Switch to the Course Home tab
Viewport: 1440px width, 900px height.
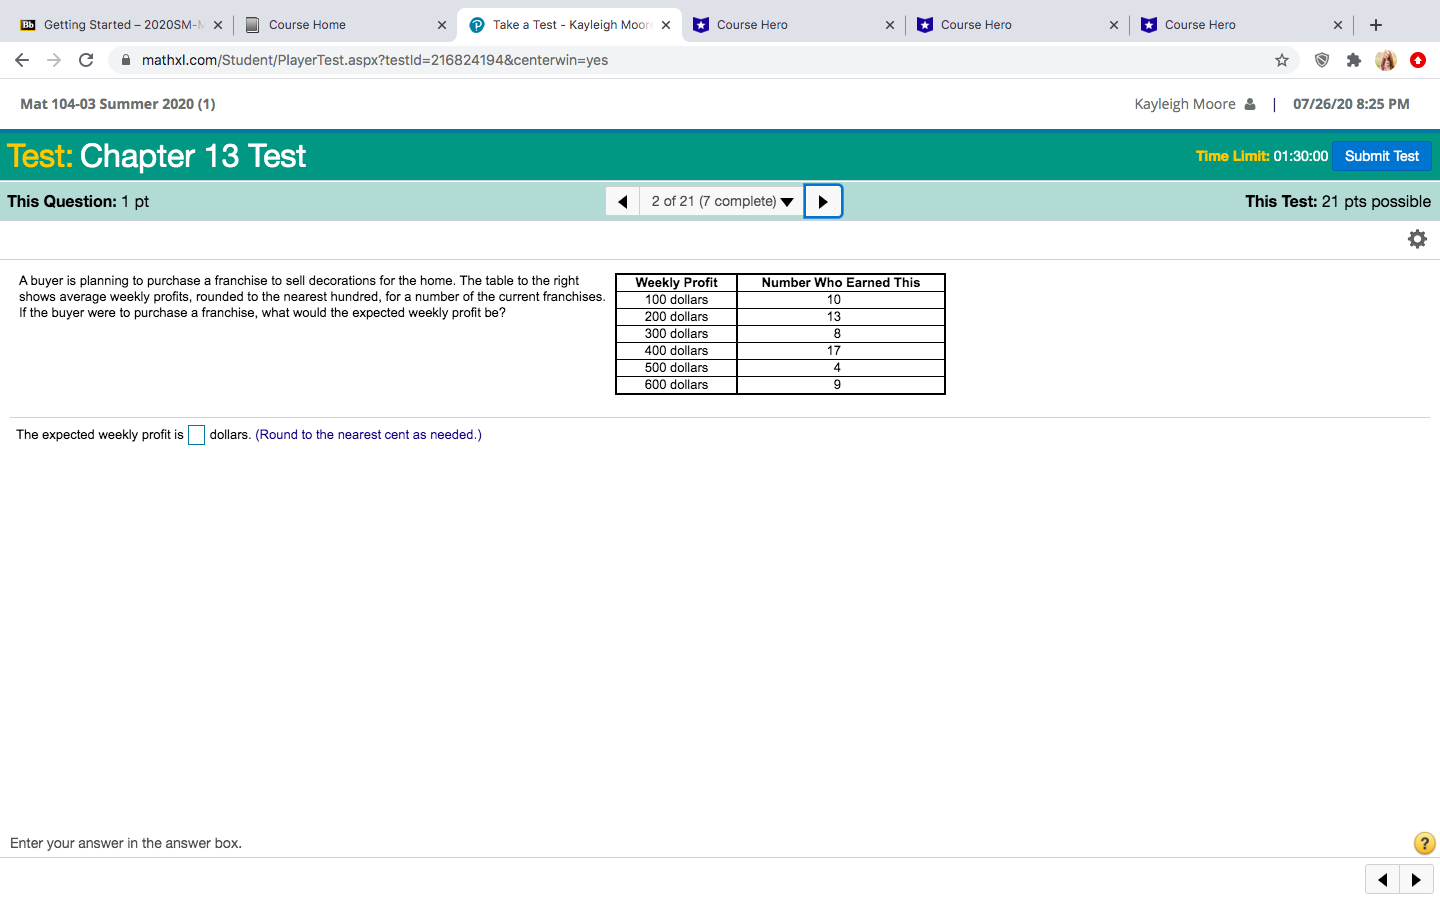point(345,25)
